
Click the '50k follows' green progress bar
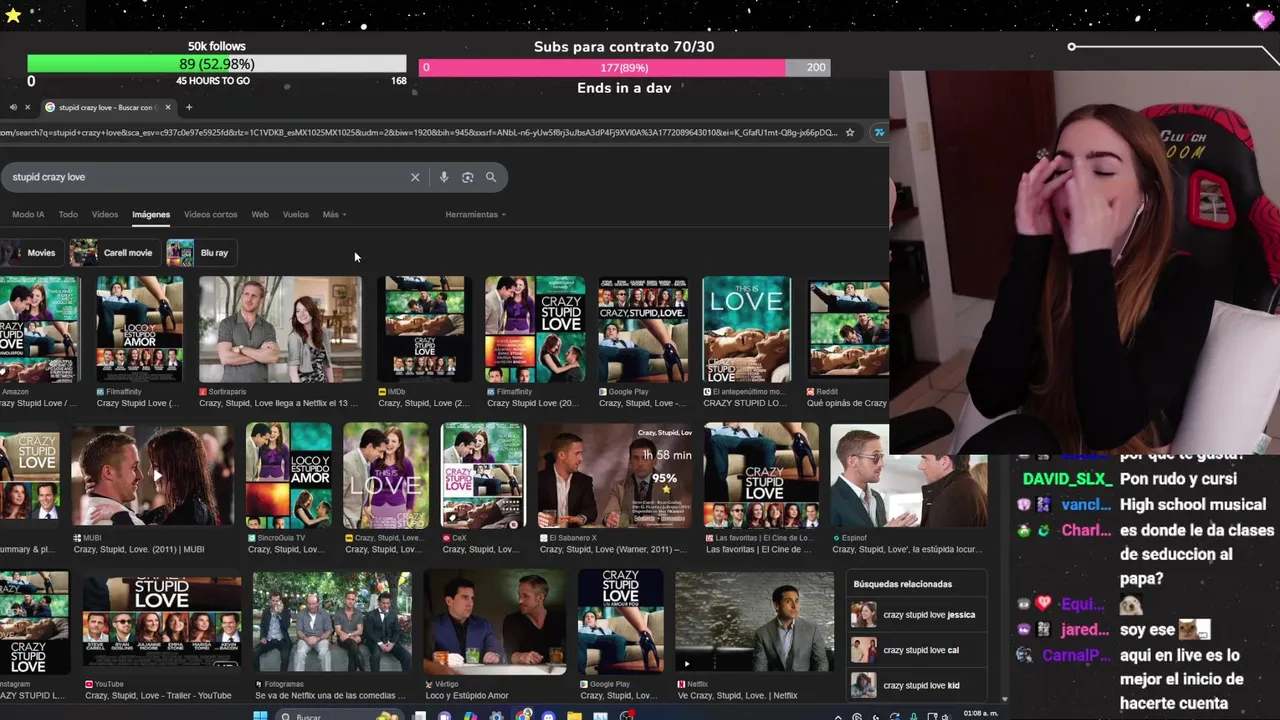(x=217, y=64)
